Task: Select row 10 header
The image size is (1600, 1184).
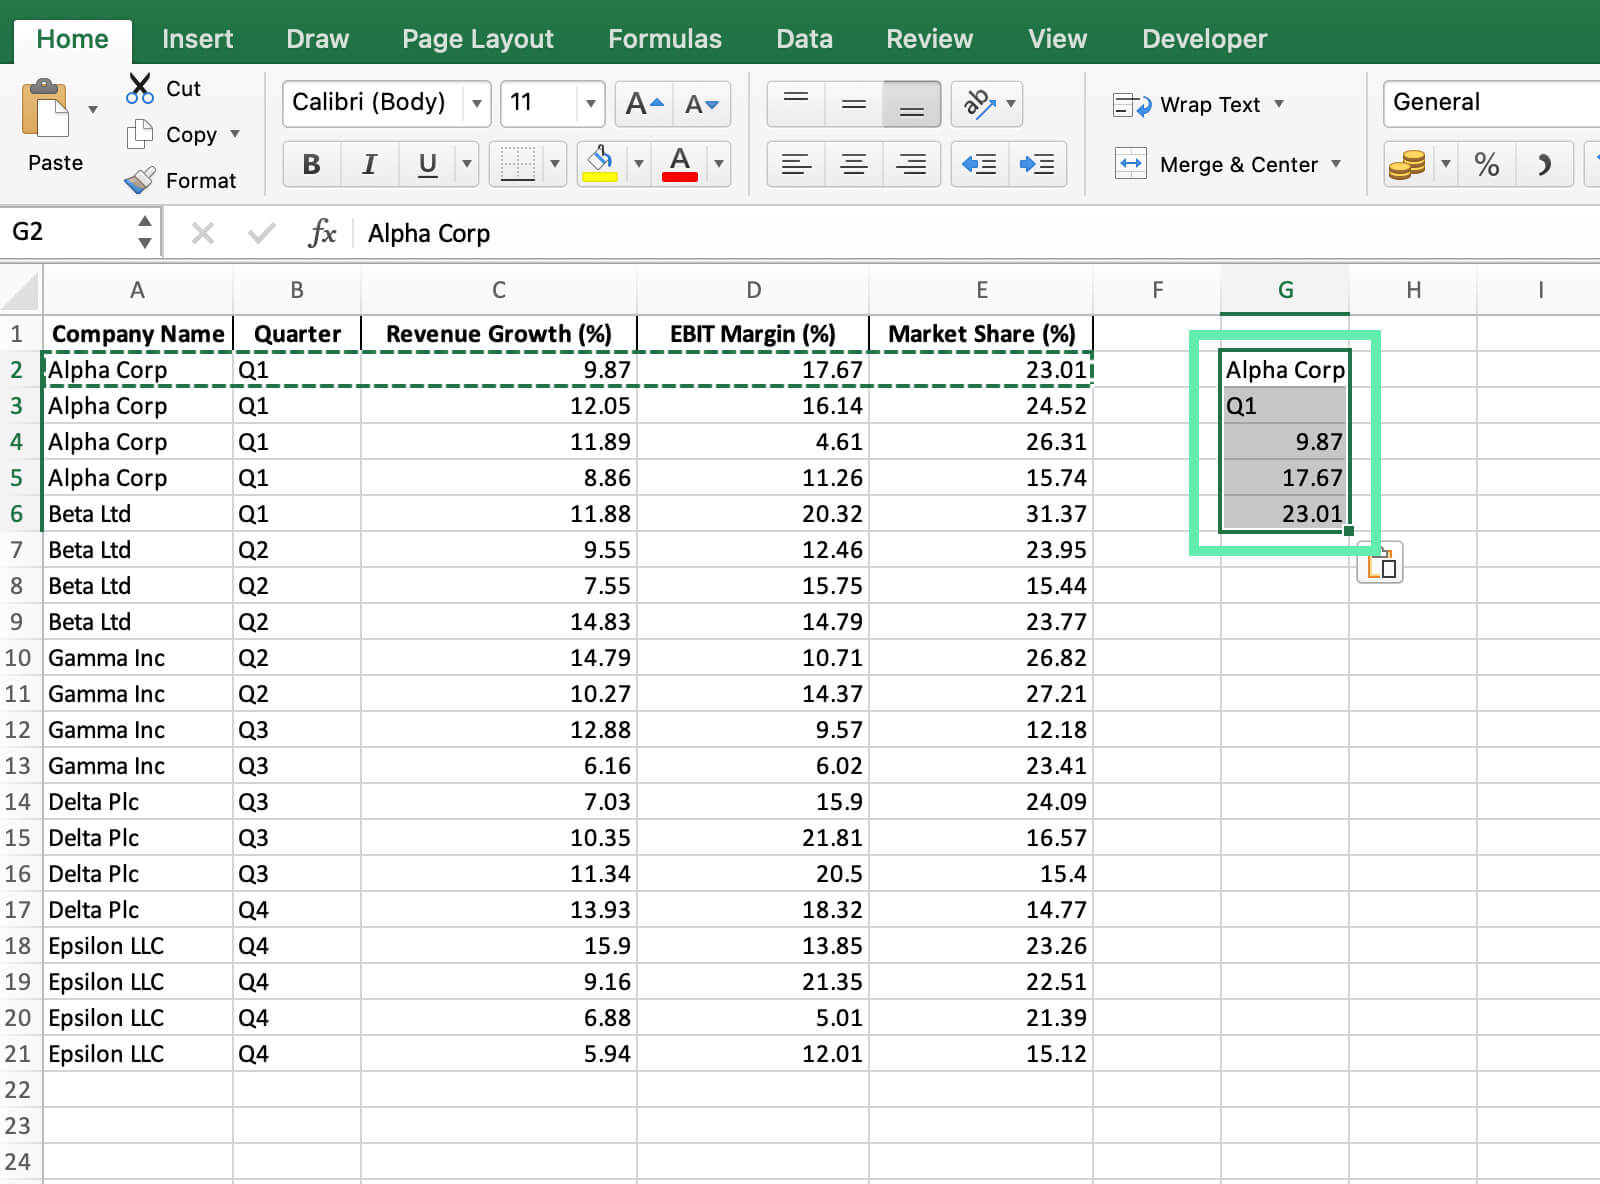Action: click(x=20, y=658)
